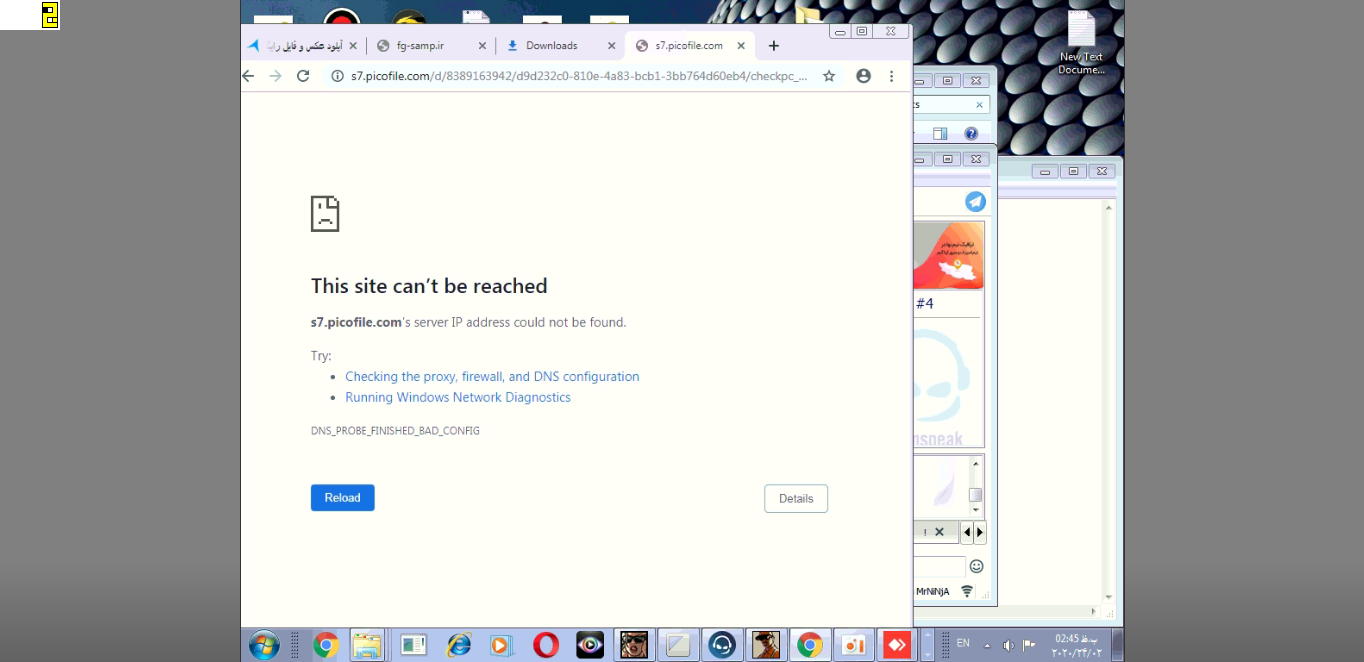Open the File Explorer taskbar icon
The height and width of the screenshot is (662, 1364).
point(367,645)
